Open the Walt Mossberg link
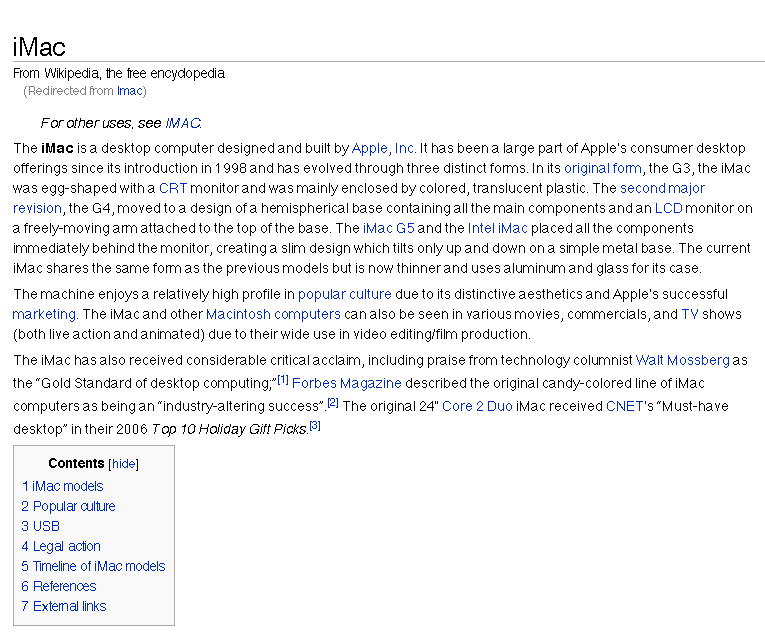 [x=683, y=360]
